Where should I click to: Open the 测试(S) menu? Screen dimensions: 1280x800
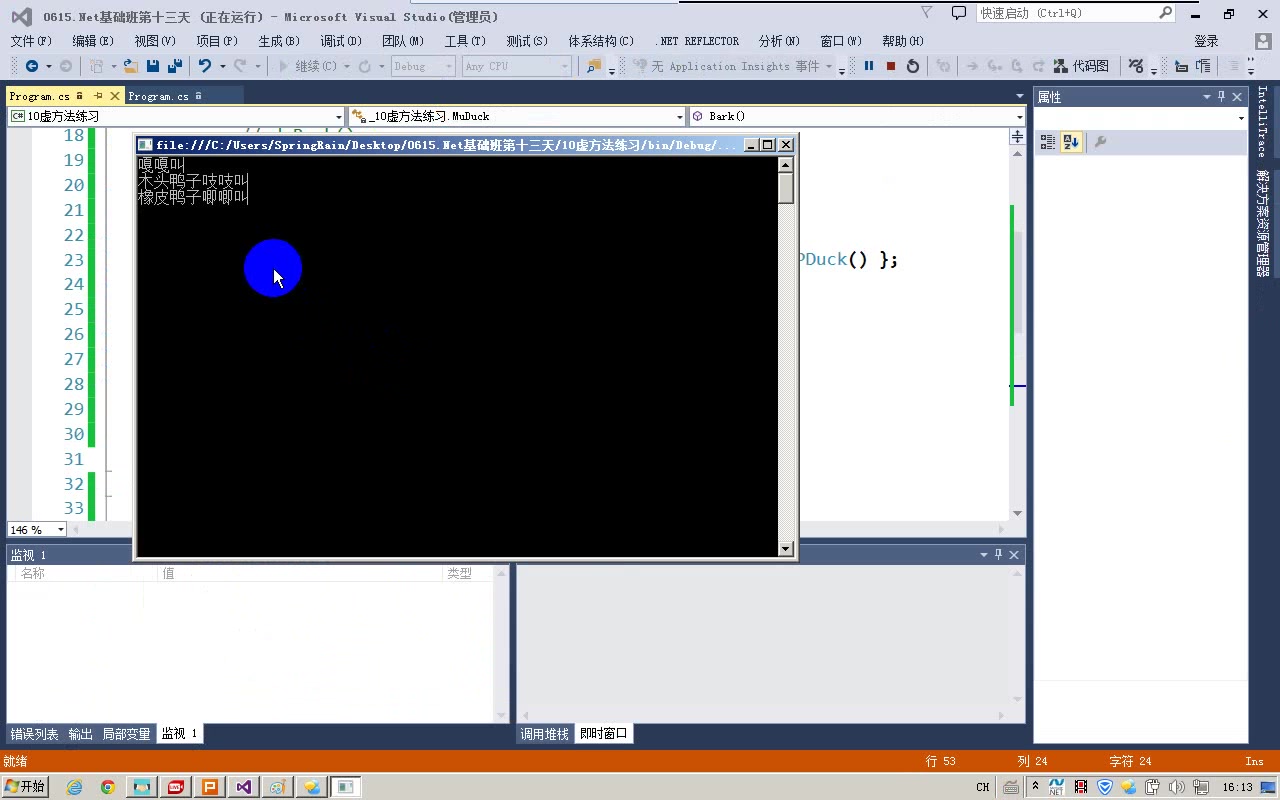click(x=527, y=41)
